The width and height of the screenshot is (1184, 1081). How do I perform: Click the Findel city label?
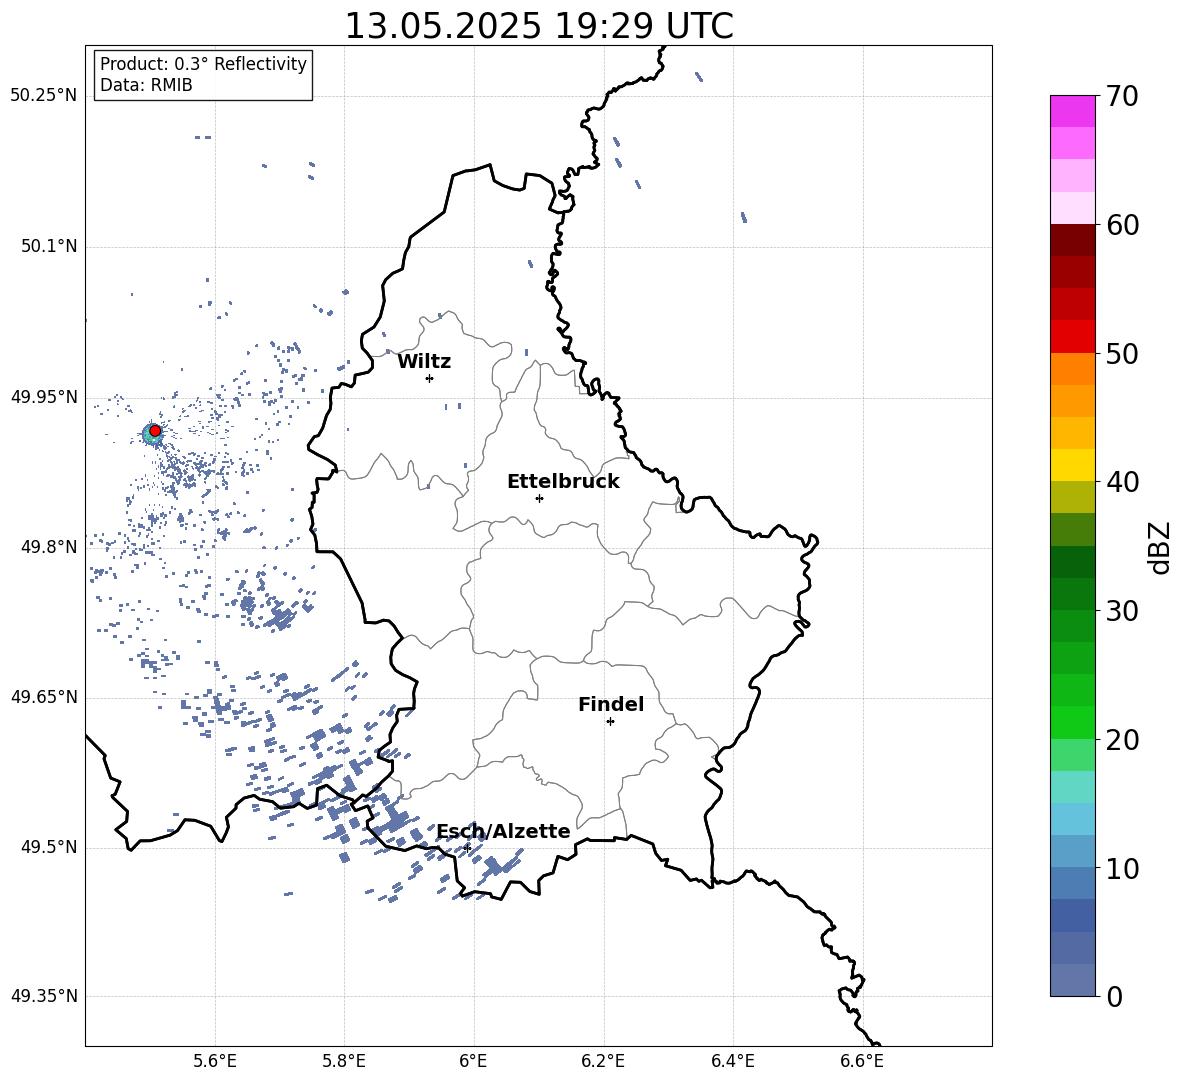tap(611, 704)
